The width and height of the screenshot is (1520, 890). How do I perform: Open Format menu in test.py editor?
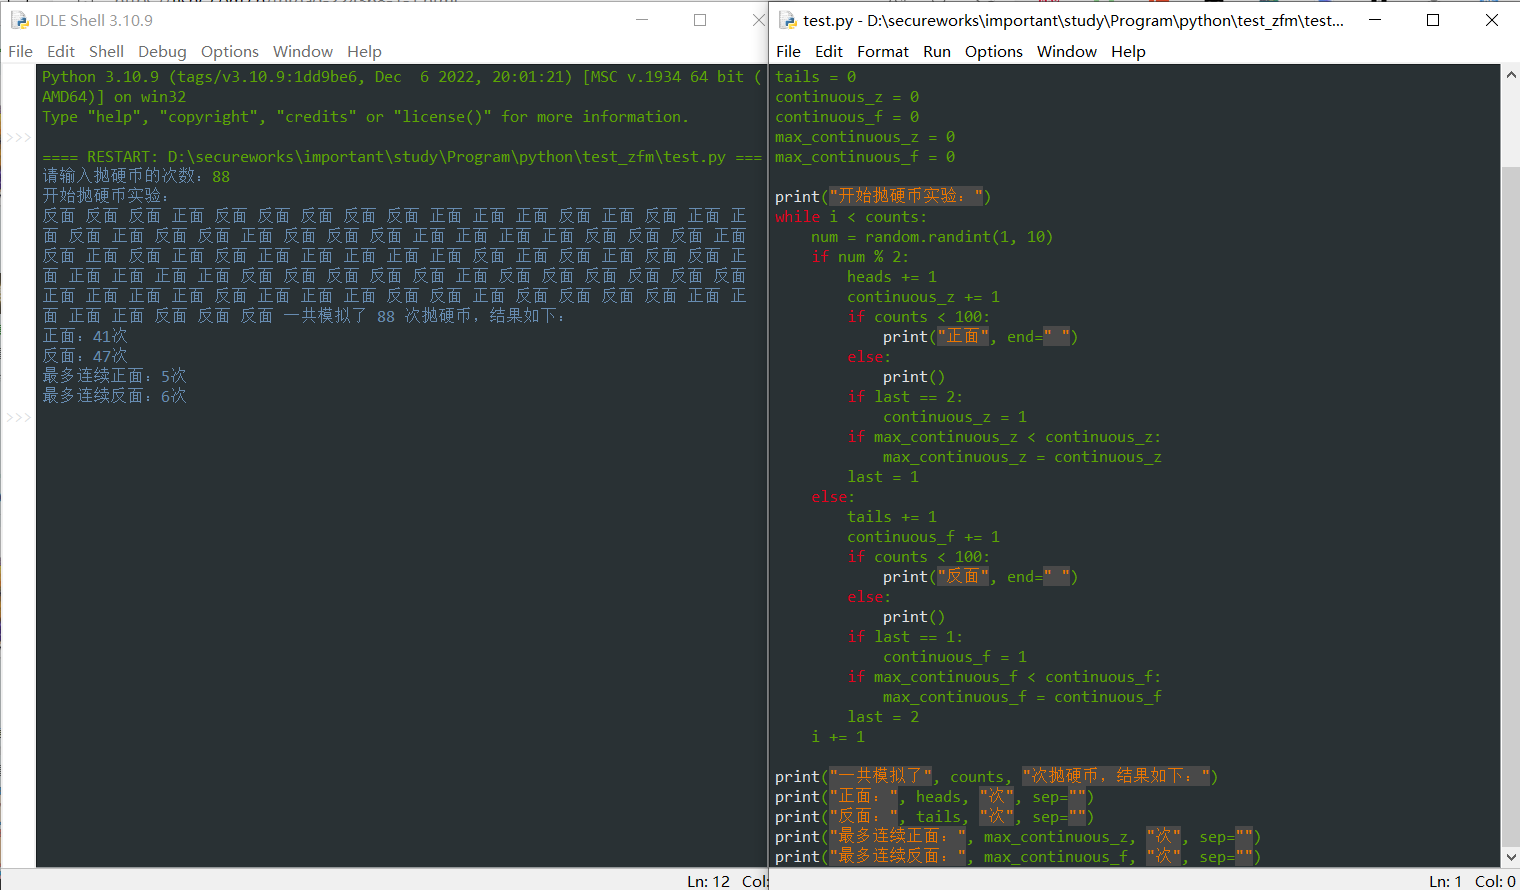(x=883, y=51)
